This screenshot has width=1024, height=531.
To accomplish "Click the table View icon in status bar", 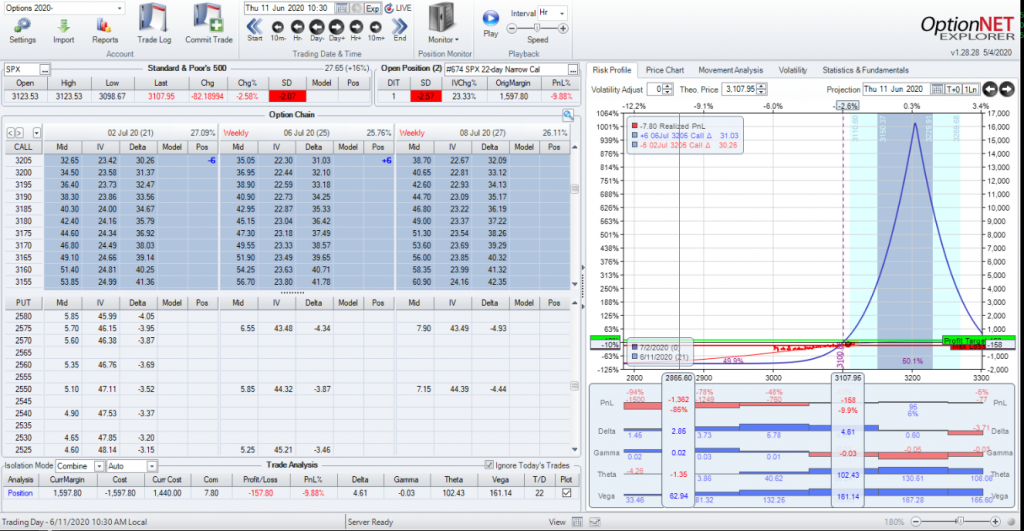I will [577, 522].
